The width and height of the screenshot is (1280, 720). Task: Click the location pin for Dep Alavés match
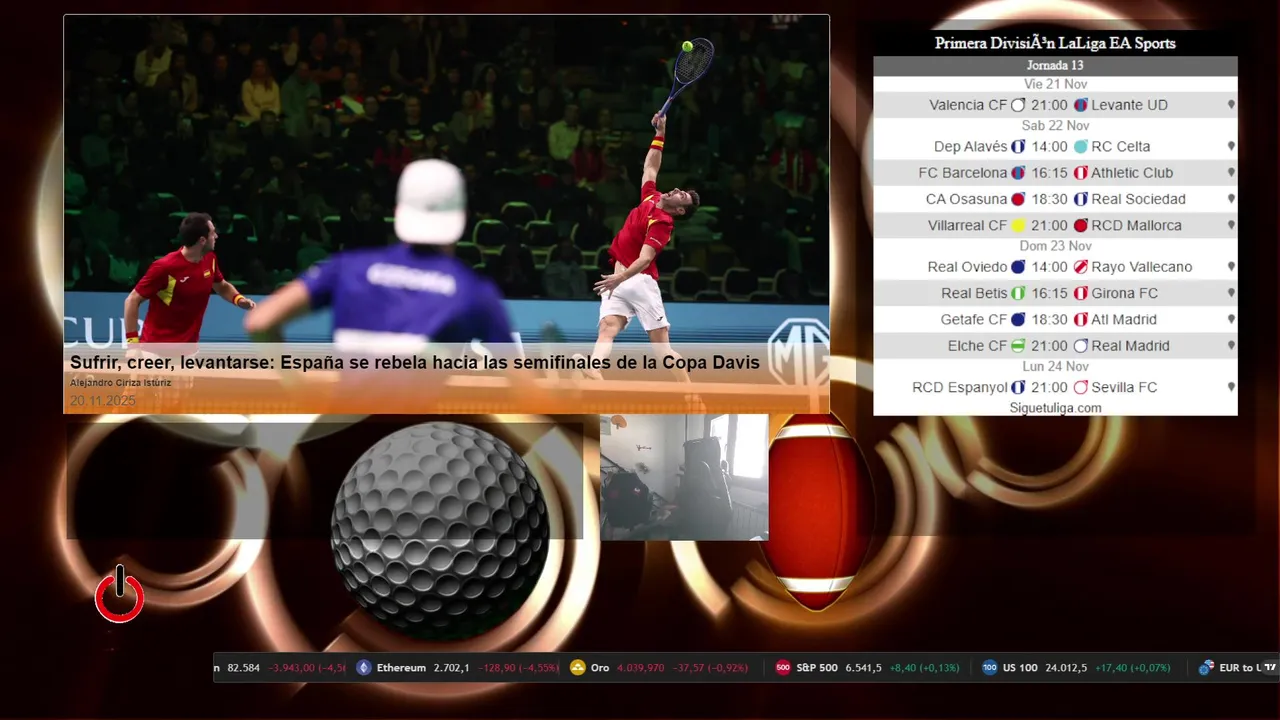pos(1231,147)
